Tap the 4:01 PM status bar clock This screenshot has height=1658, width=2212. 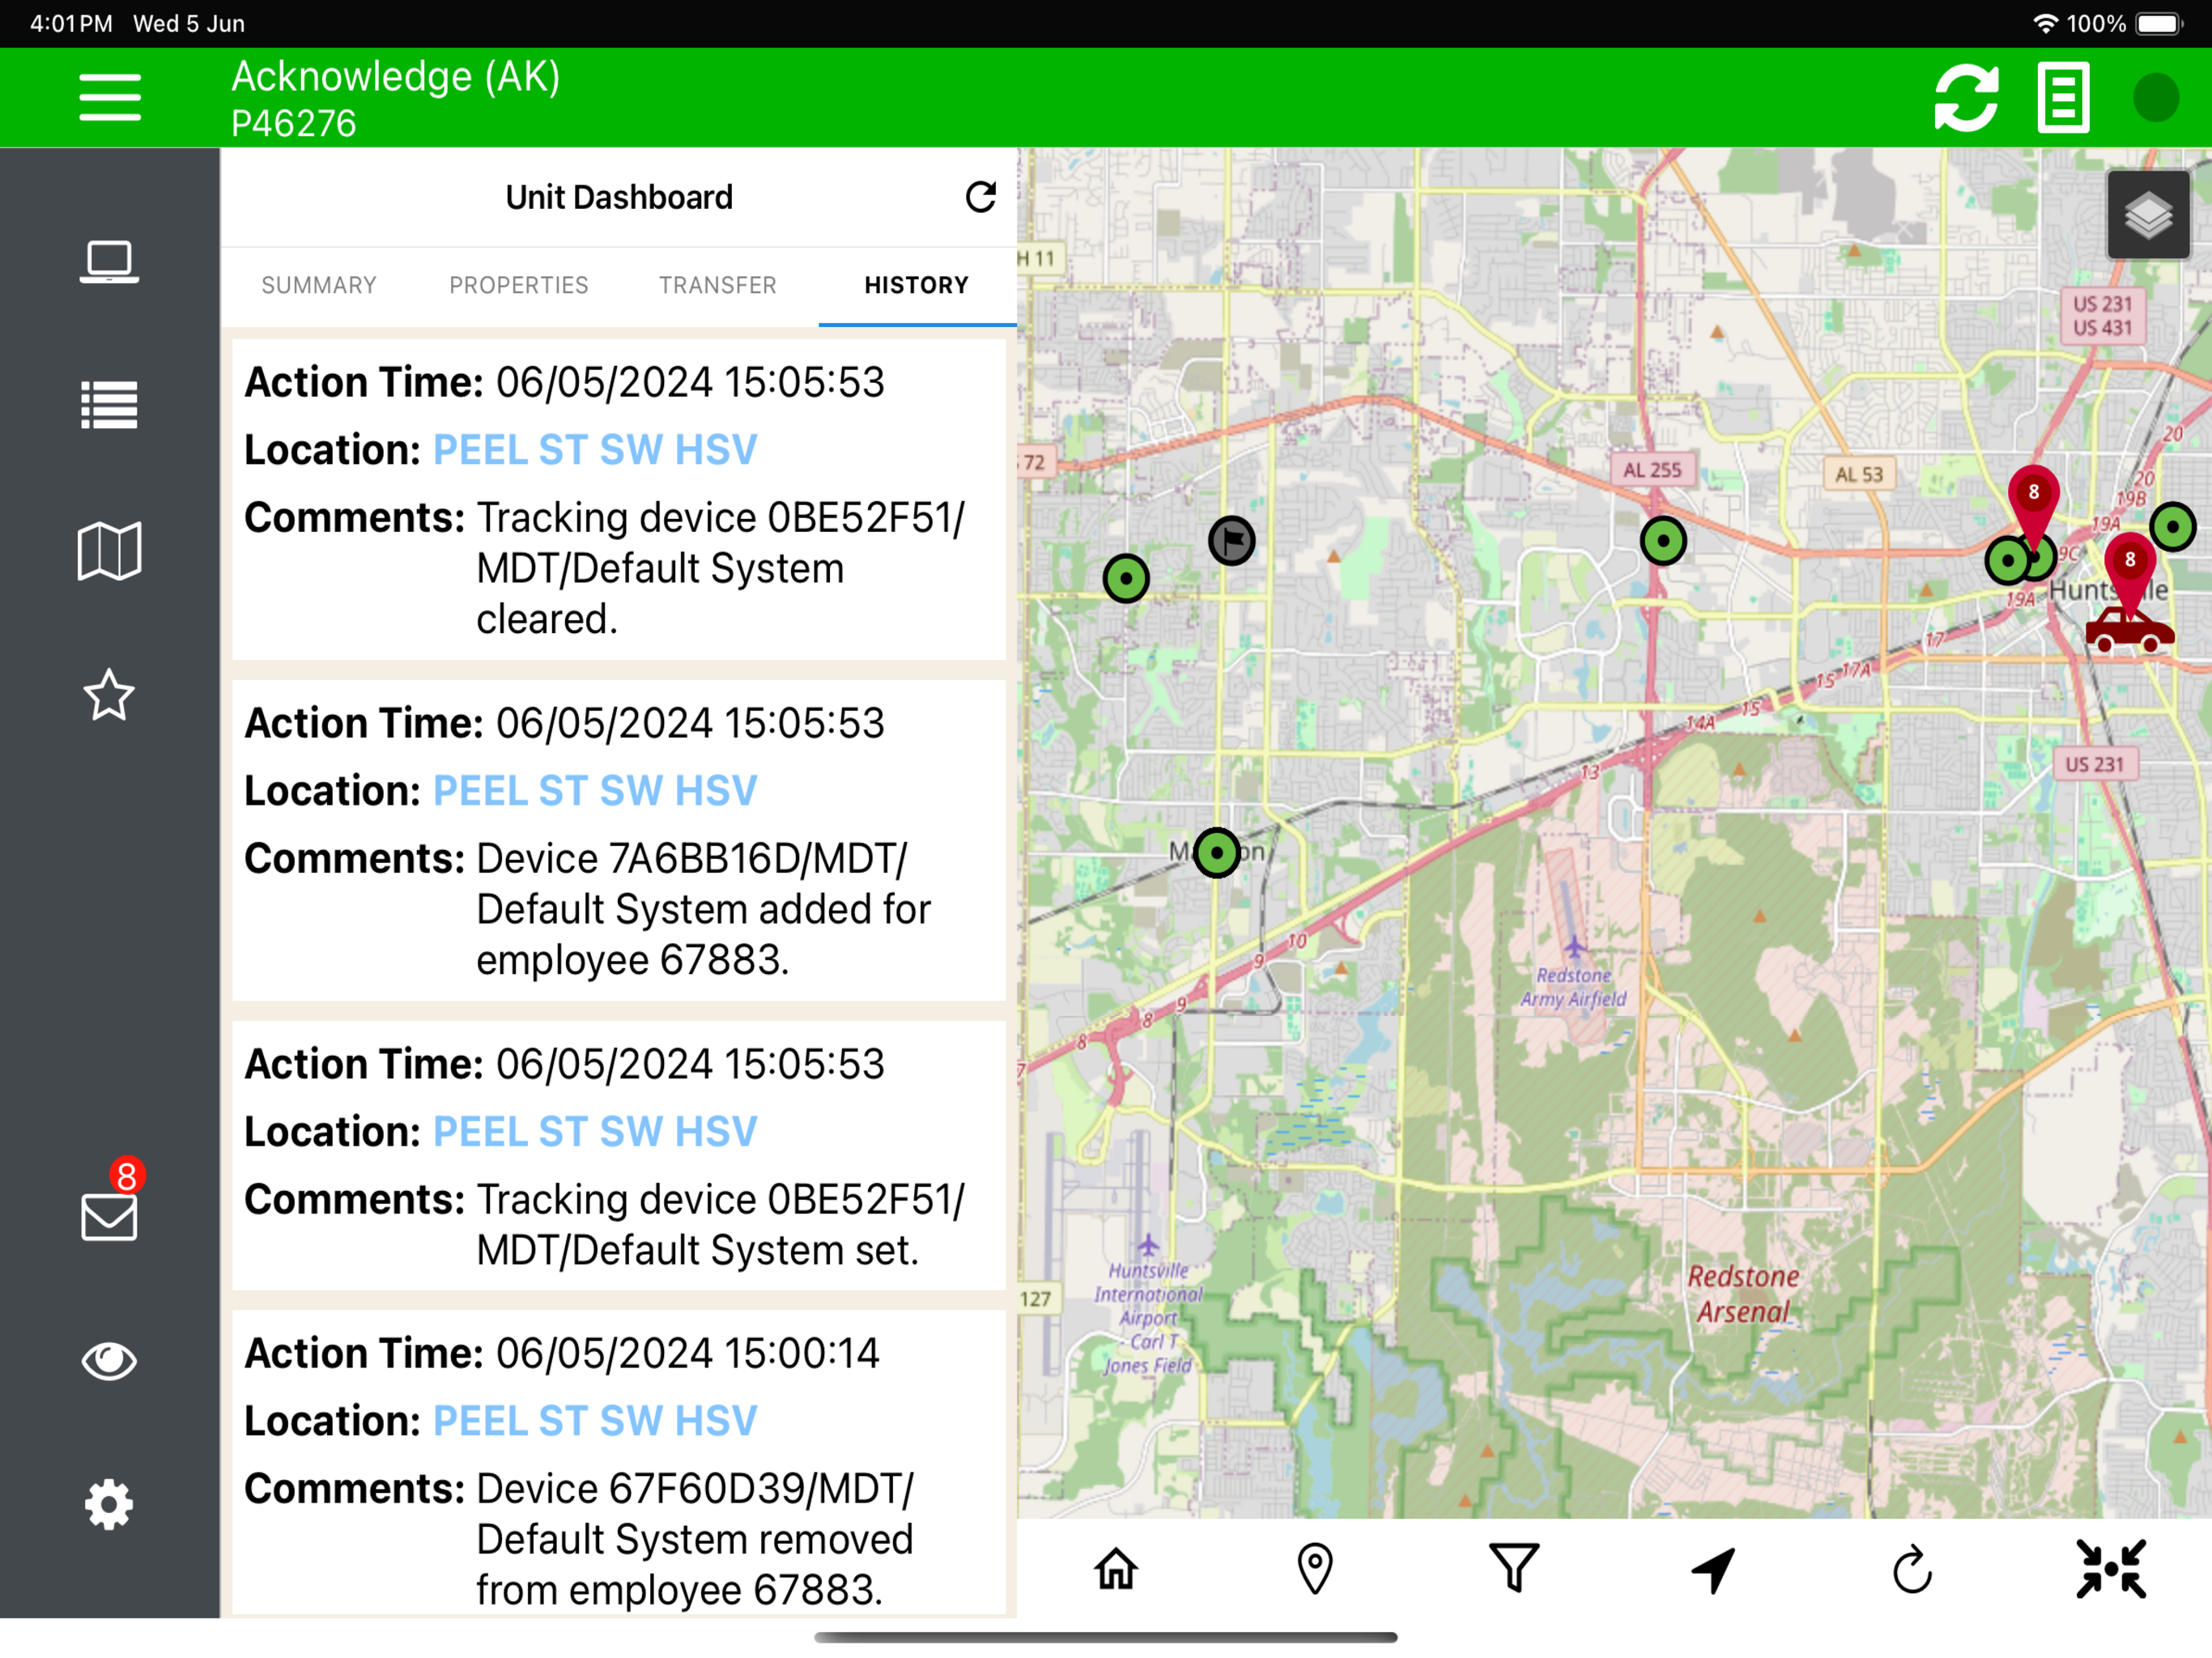click(x=71, y=23)
